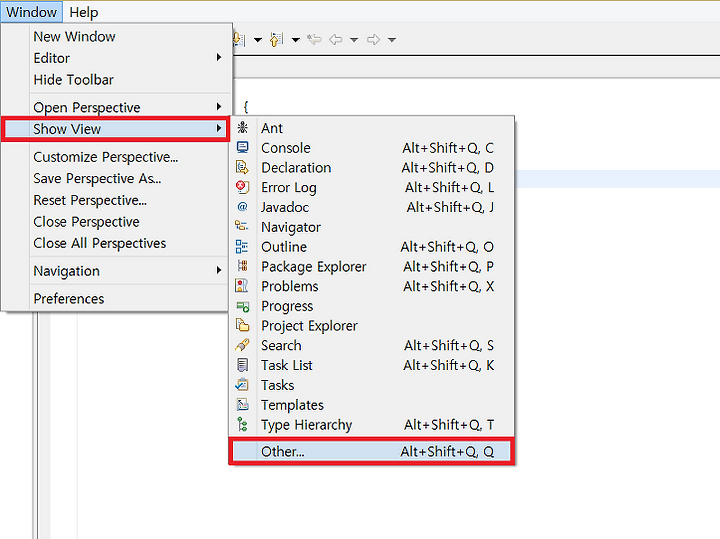
Task: Open the Back history dropdown arrow
Action: pos(354,40)
